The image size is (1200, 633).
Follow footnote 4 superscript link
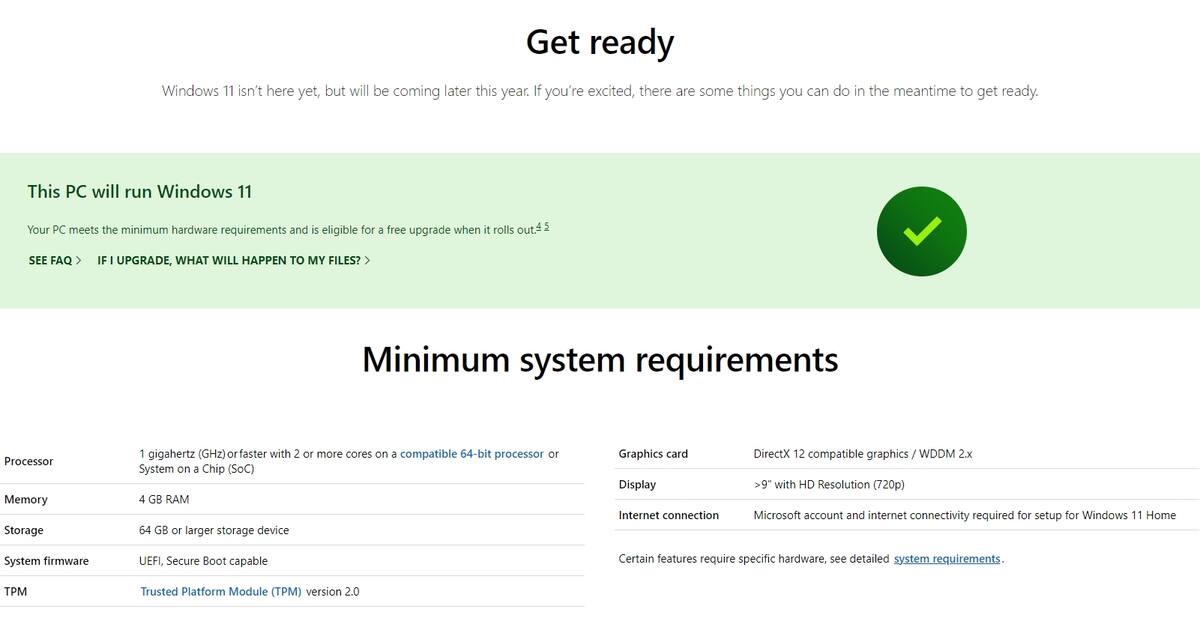[x=539, y=227]
